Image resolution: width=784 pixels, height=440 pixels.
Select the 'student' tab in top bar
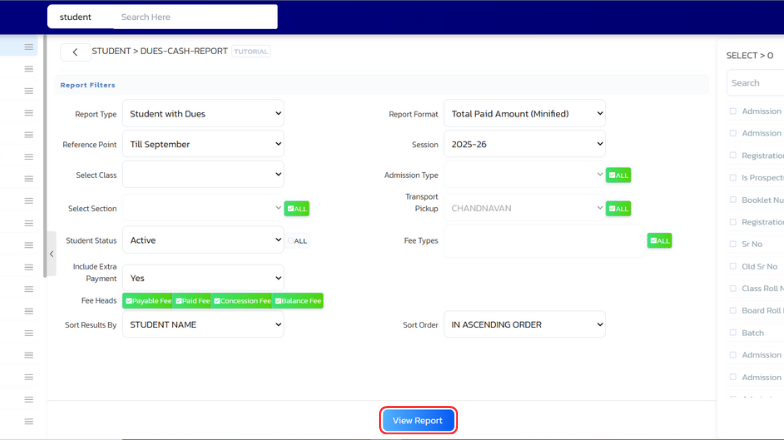(75, 17)
